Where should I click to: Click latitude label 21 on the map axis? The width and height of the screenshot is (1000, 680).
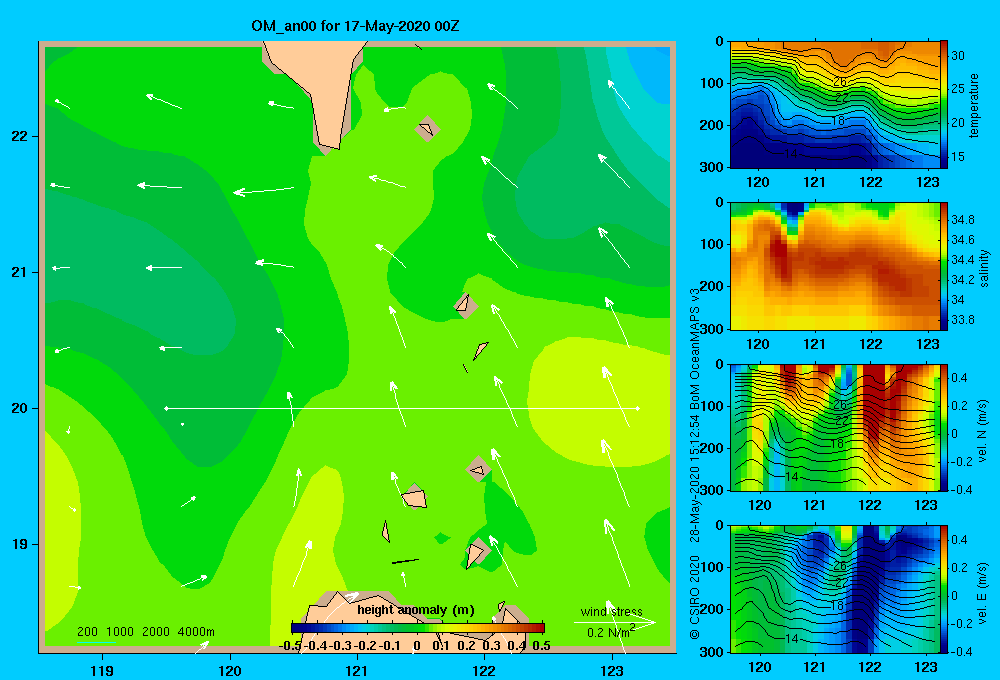[x=20, y=272]
